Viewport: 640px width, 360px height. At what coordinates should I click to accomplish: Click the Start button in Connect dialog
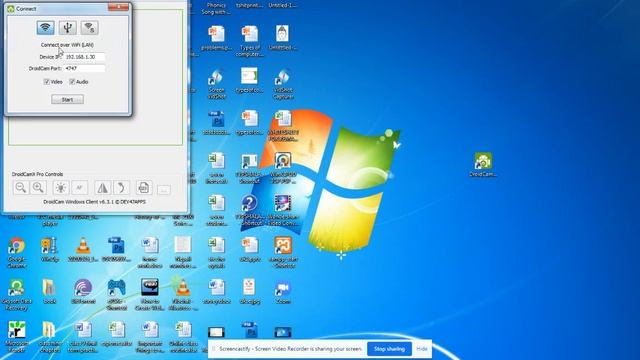point(67,99)
